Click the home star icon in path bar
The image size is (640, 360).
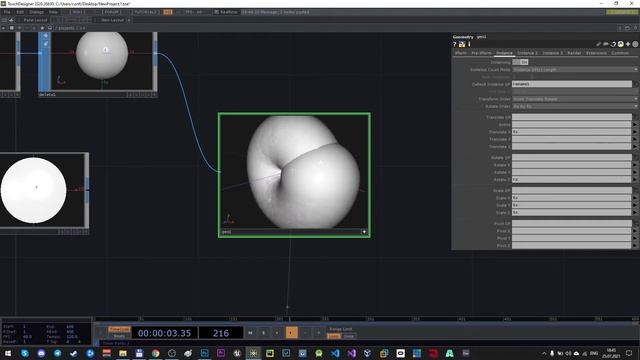coord(42,28)
